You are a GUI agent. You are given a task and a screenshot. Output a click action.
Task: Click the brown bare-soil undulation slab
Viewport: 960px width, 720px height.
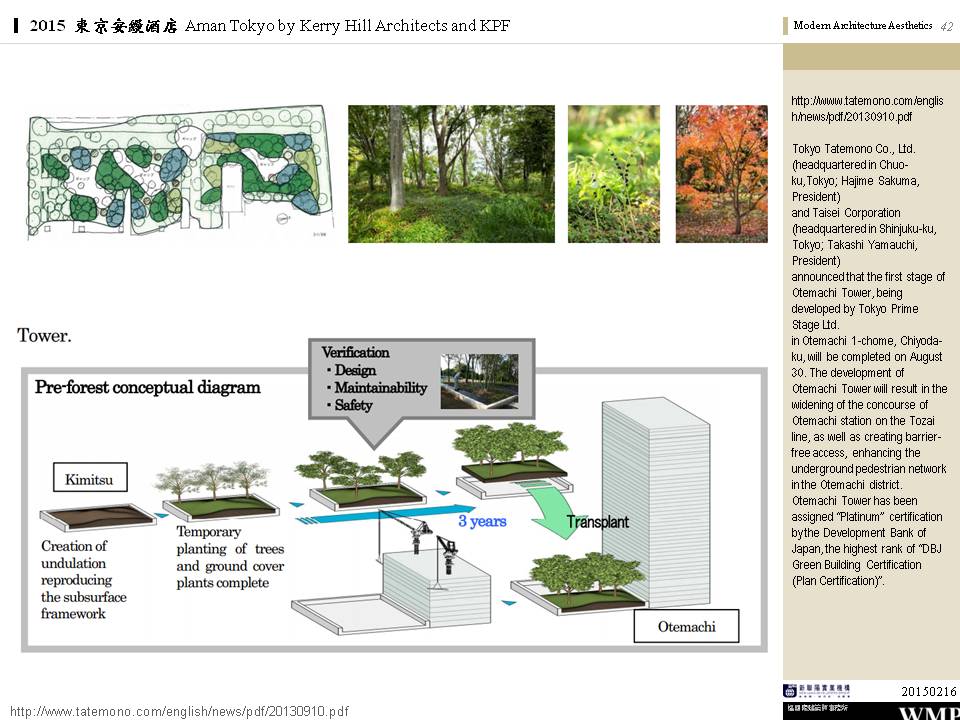pyautogui.click(x=98, y=519)
